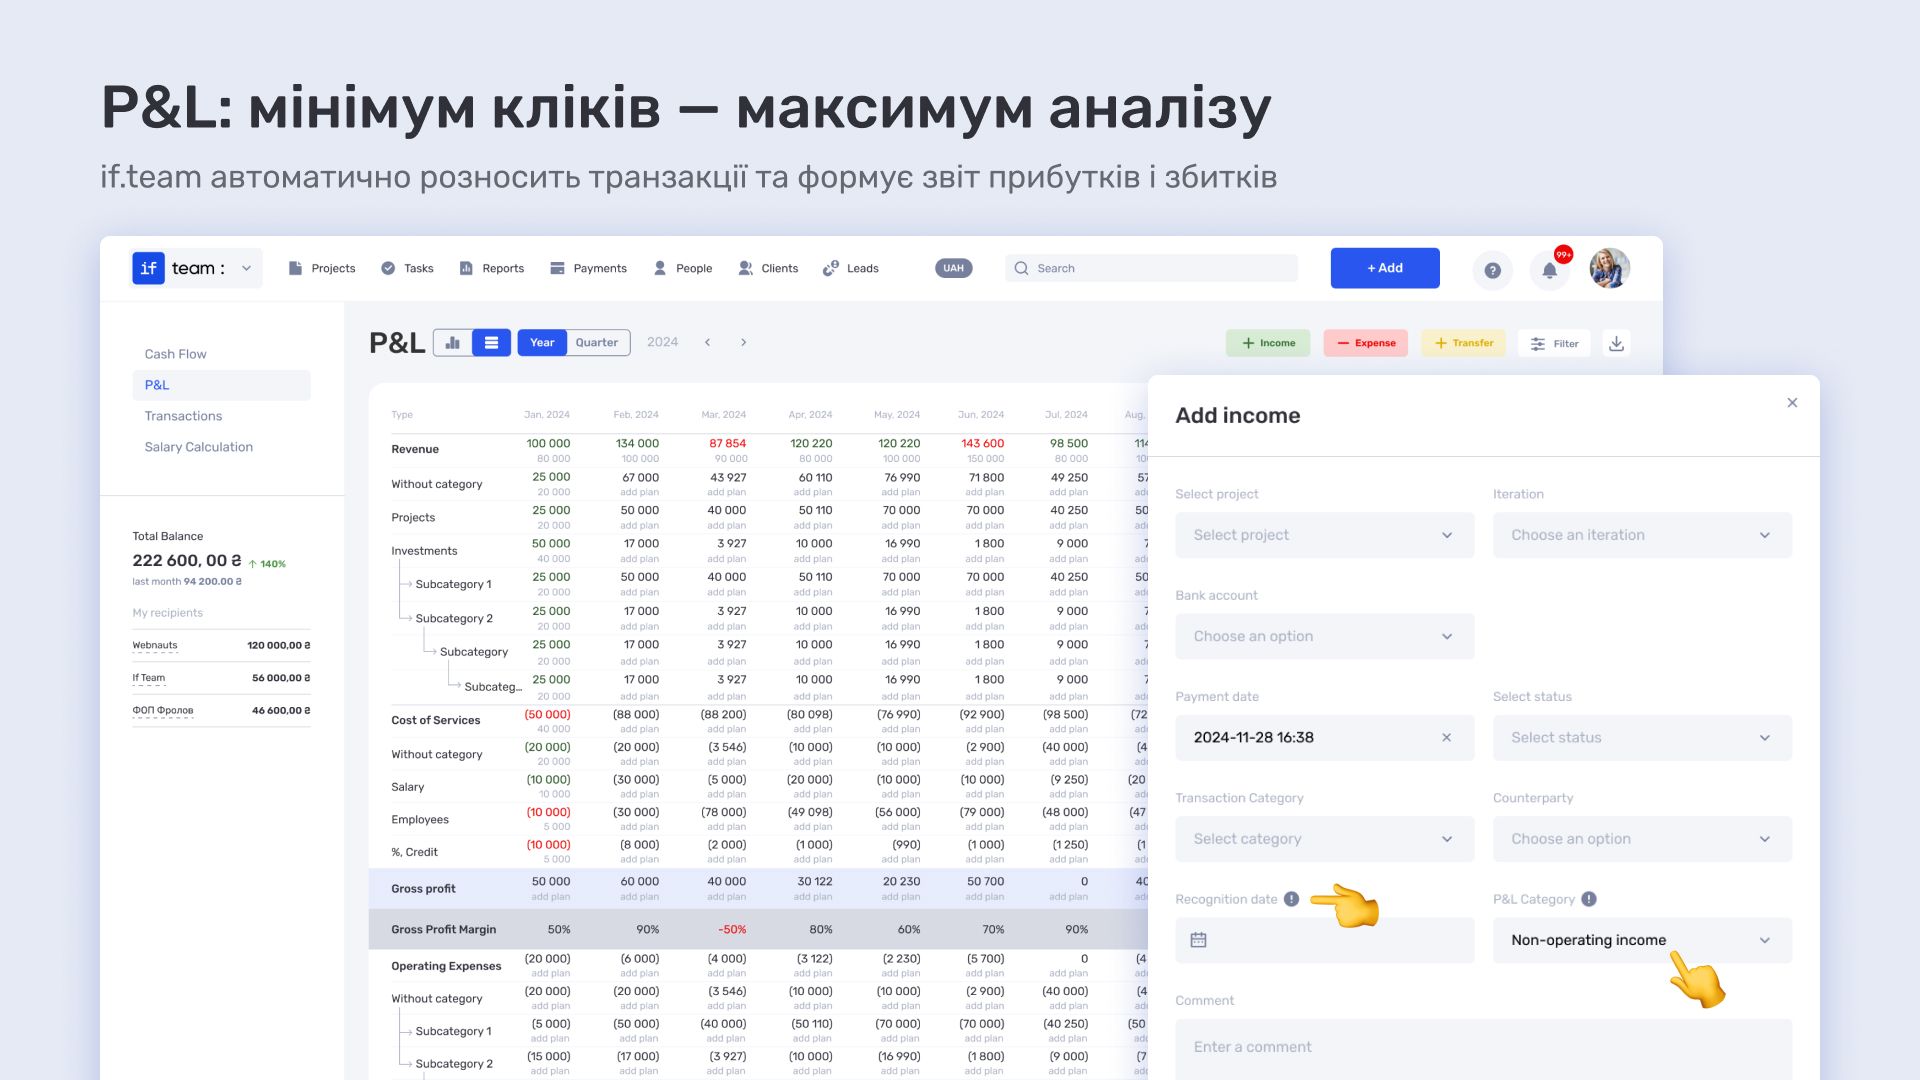Click Revenue value 87 854 for March
The width and height of the screenshot is (1920, 1080).
pos(728,443)
